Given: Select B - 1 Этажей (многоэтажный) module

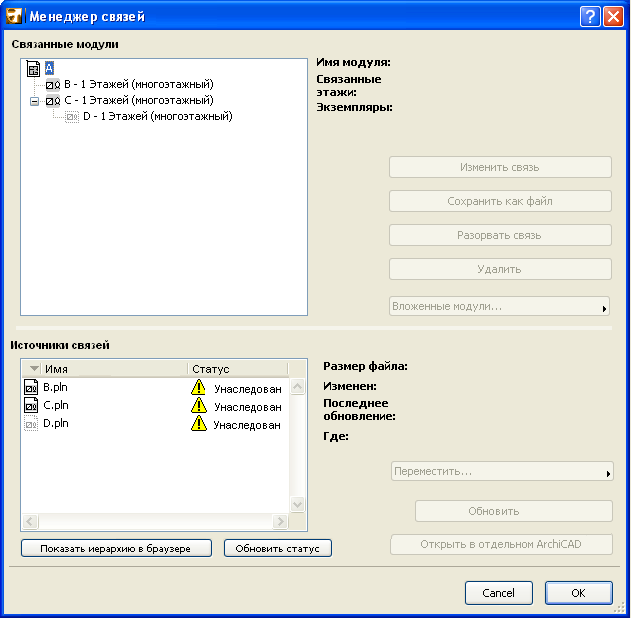Looking at the screenshot, I should [139, 84].
